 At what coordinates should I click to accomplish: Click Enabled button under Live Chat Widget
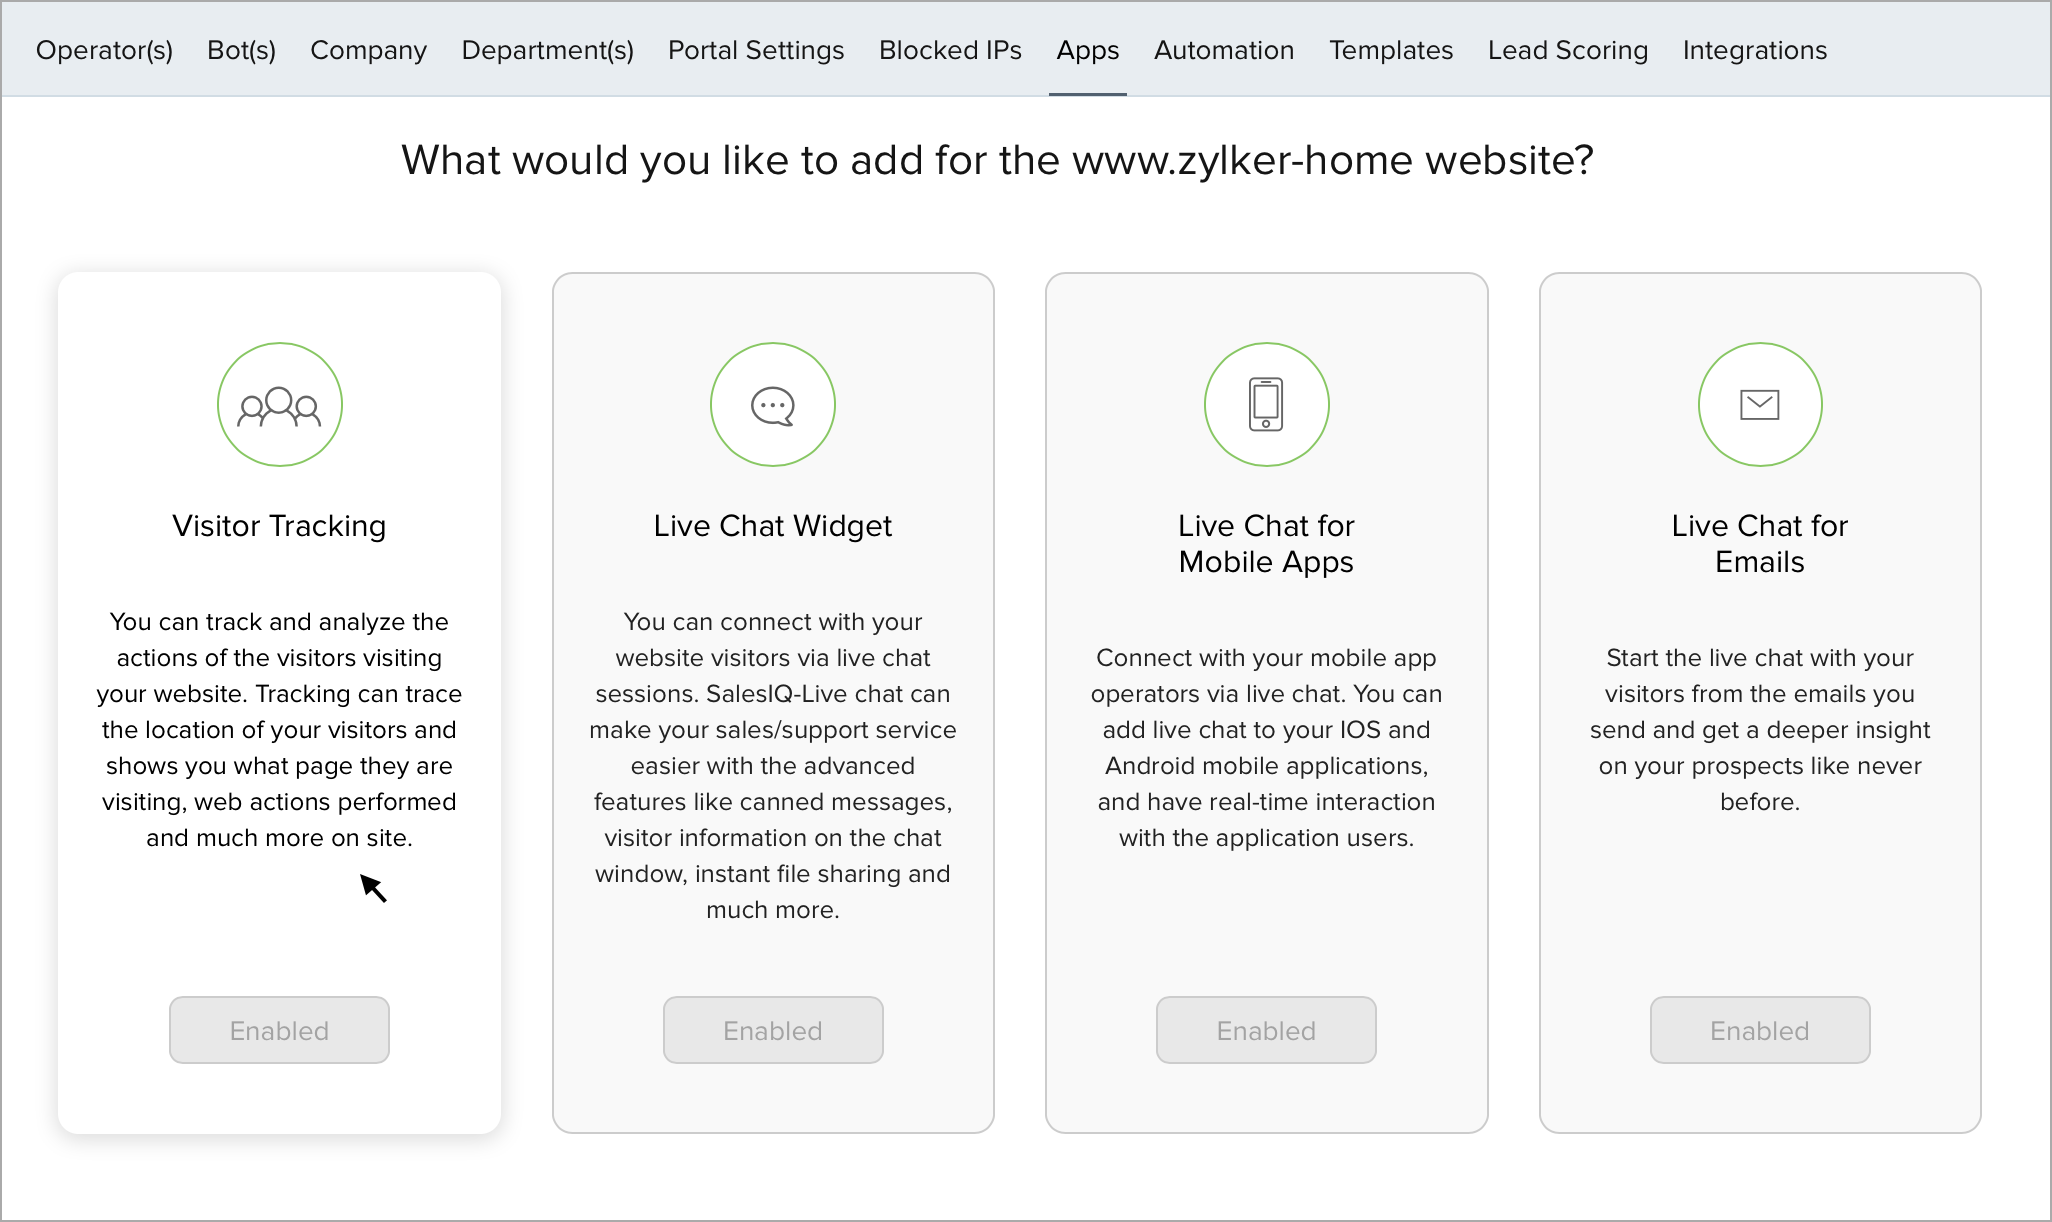(x=773, y=1030)
